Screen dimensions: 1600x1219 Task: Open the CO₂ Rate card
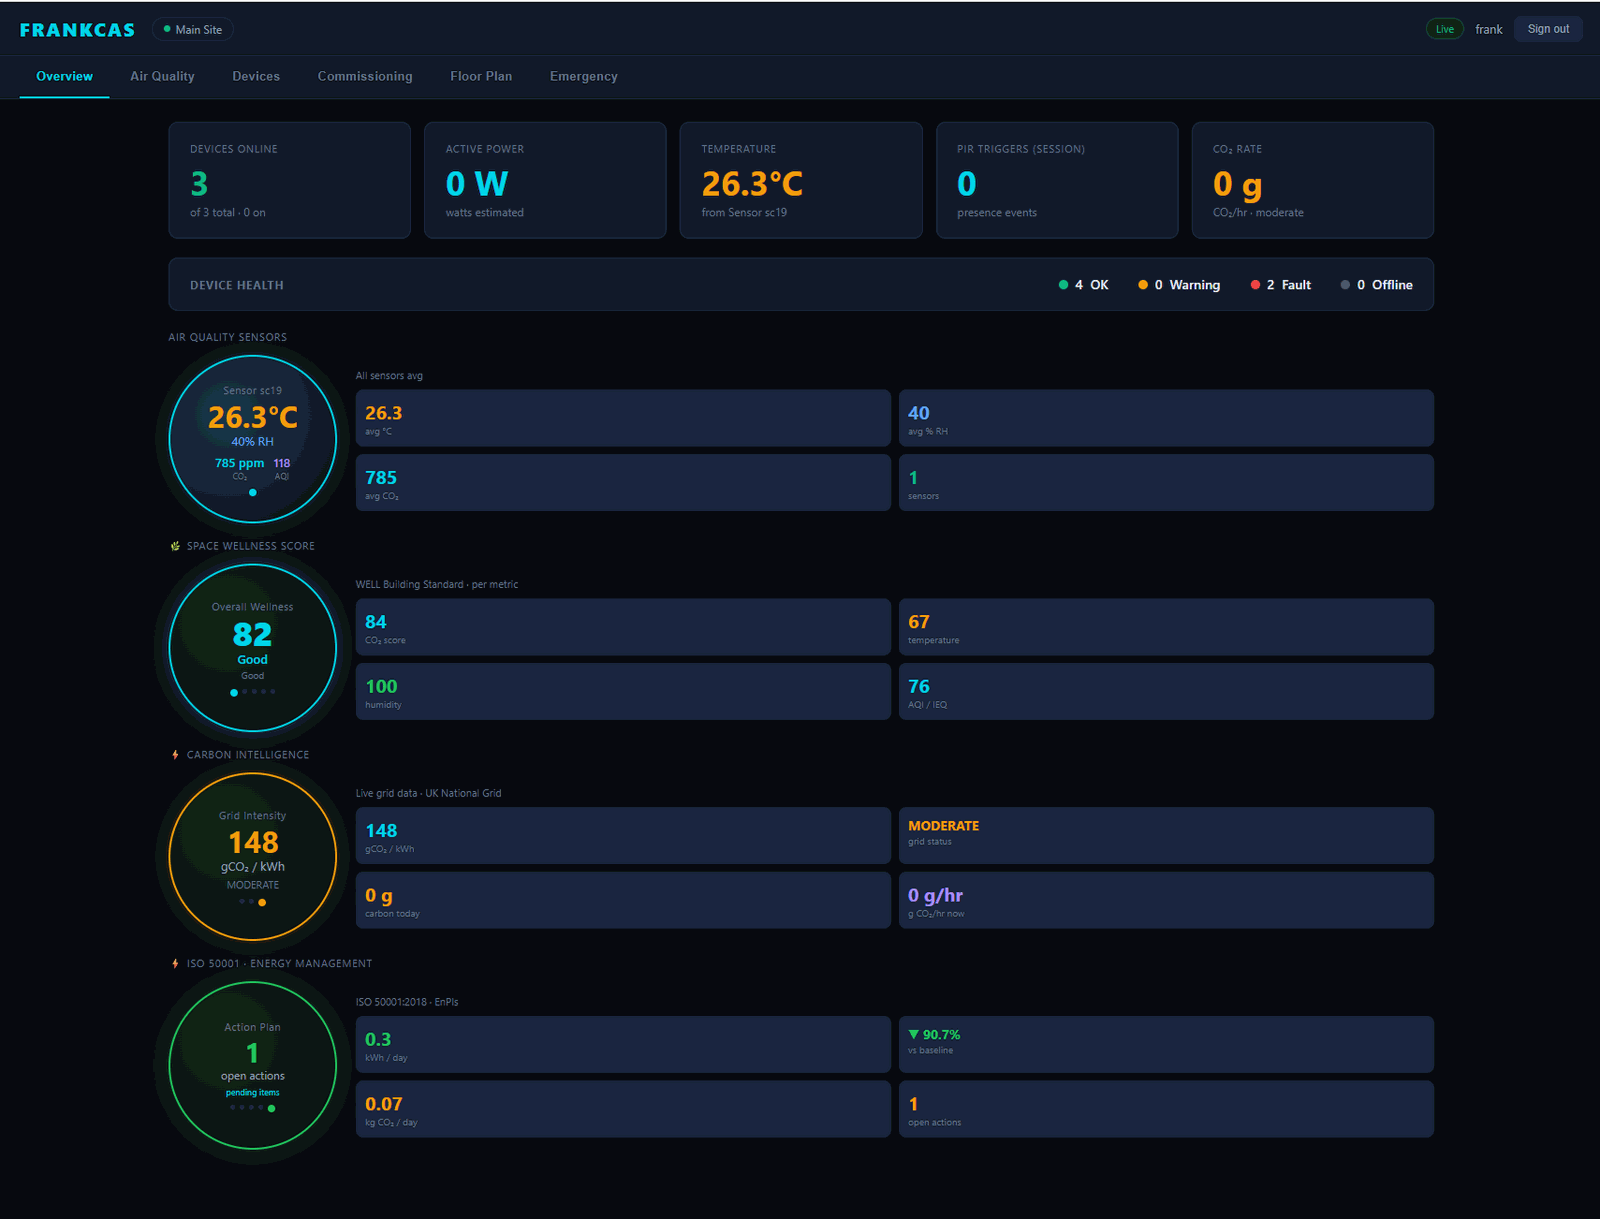click(x=1313, y=180)
